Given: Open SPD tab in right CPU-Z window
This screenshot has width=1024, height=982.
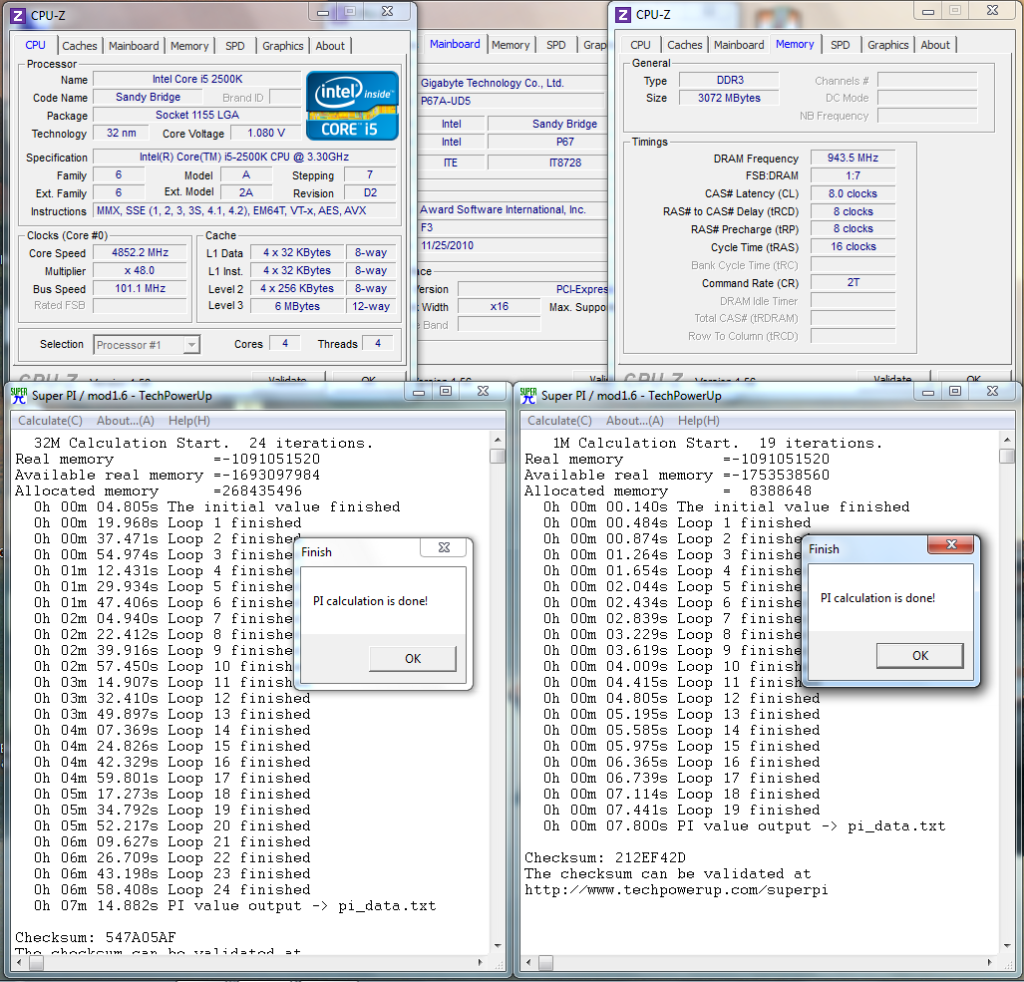Looking at the screenshot, I should tap(840, 45).
